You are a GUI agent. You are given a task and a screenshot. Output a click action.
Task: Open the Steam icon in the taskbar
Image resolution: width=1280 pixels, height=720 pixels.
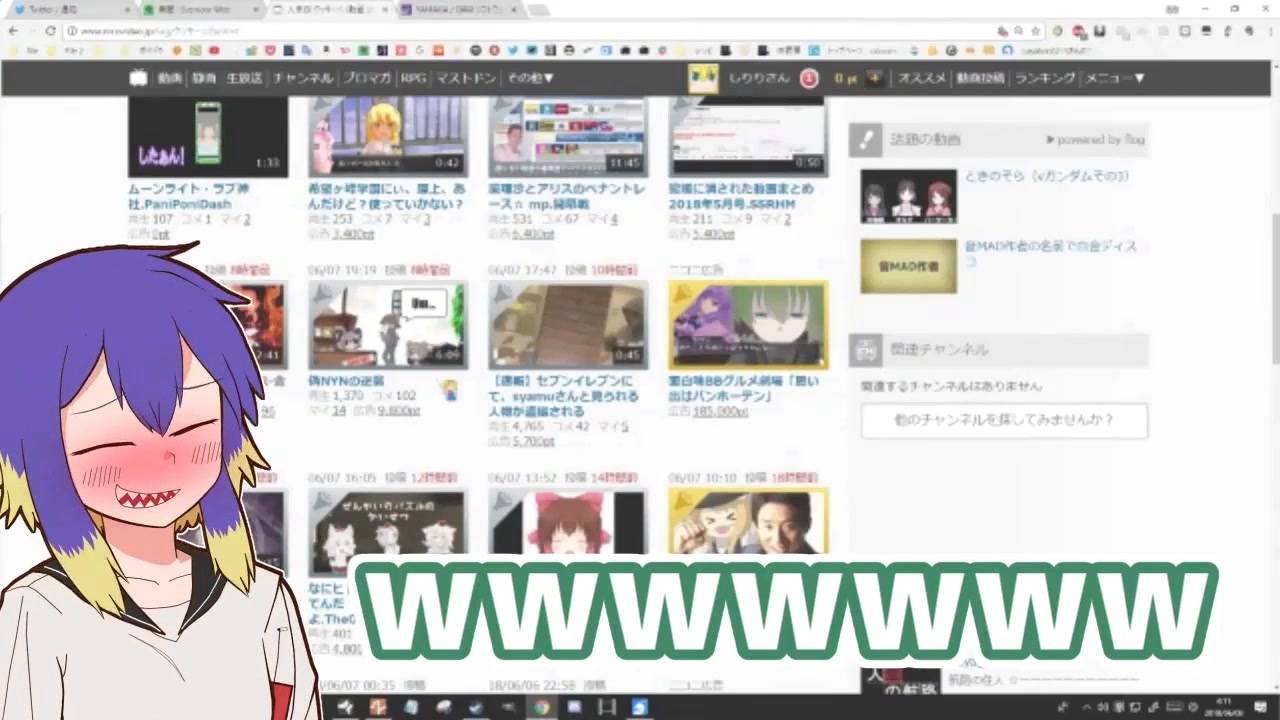pyautogui.click(x=475, y=707)
